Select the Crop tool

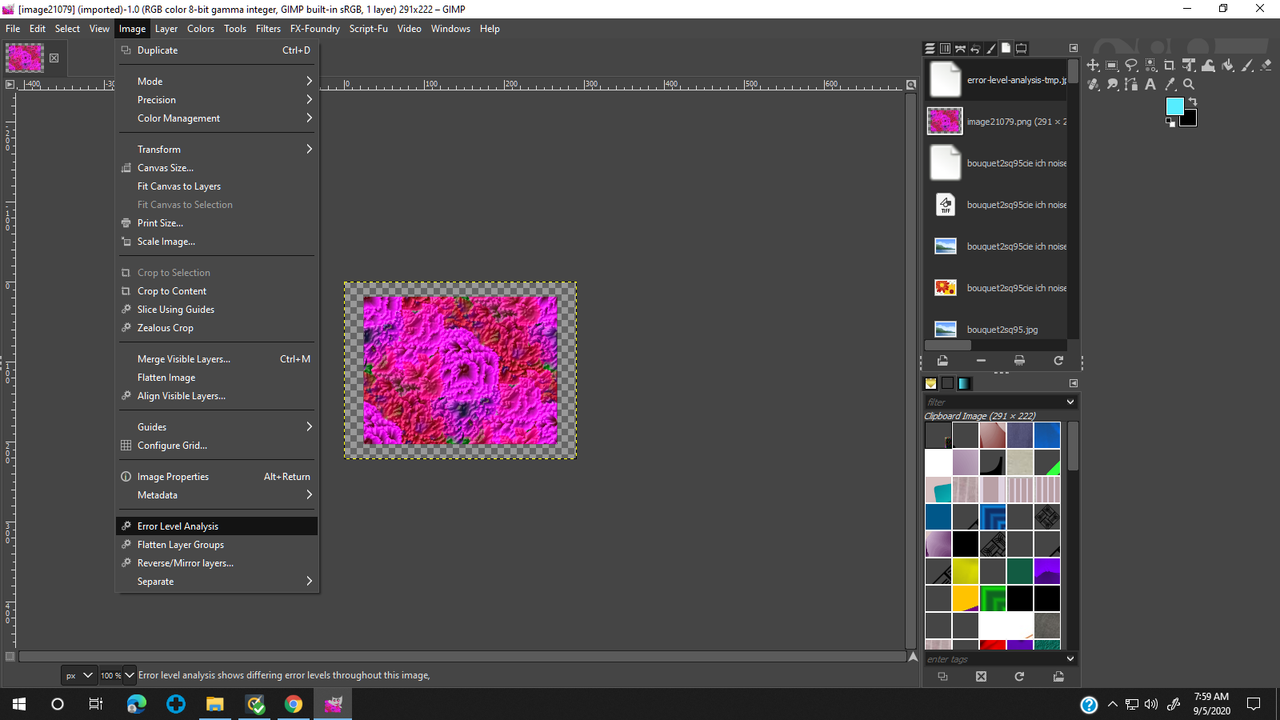coord(1169,65)
